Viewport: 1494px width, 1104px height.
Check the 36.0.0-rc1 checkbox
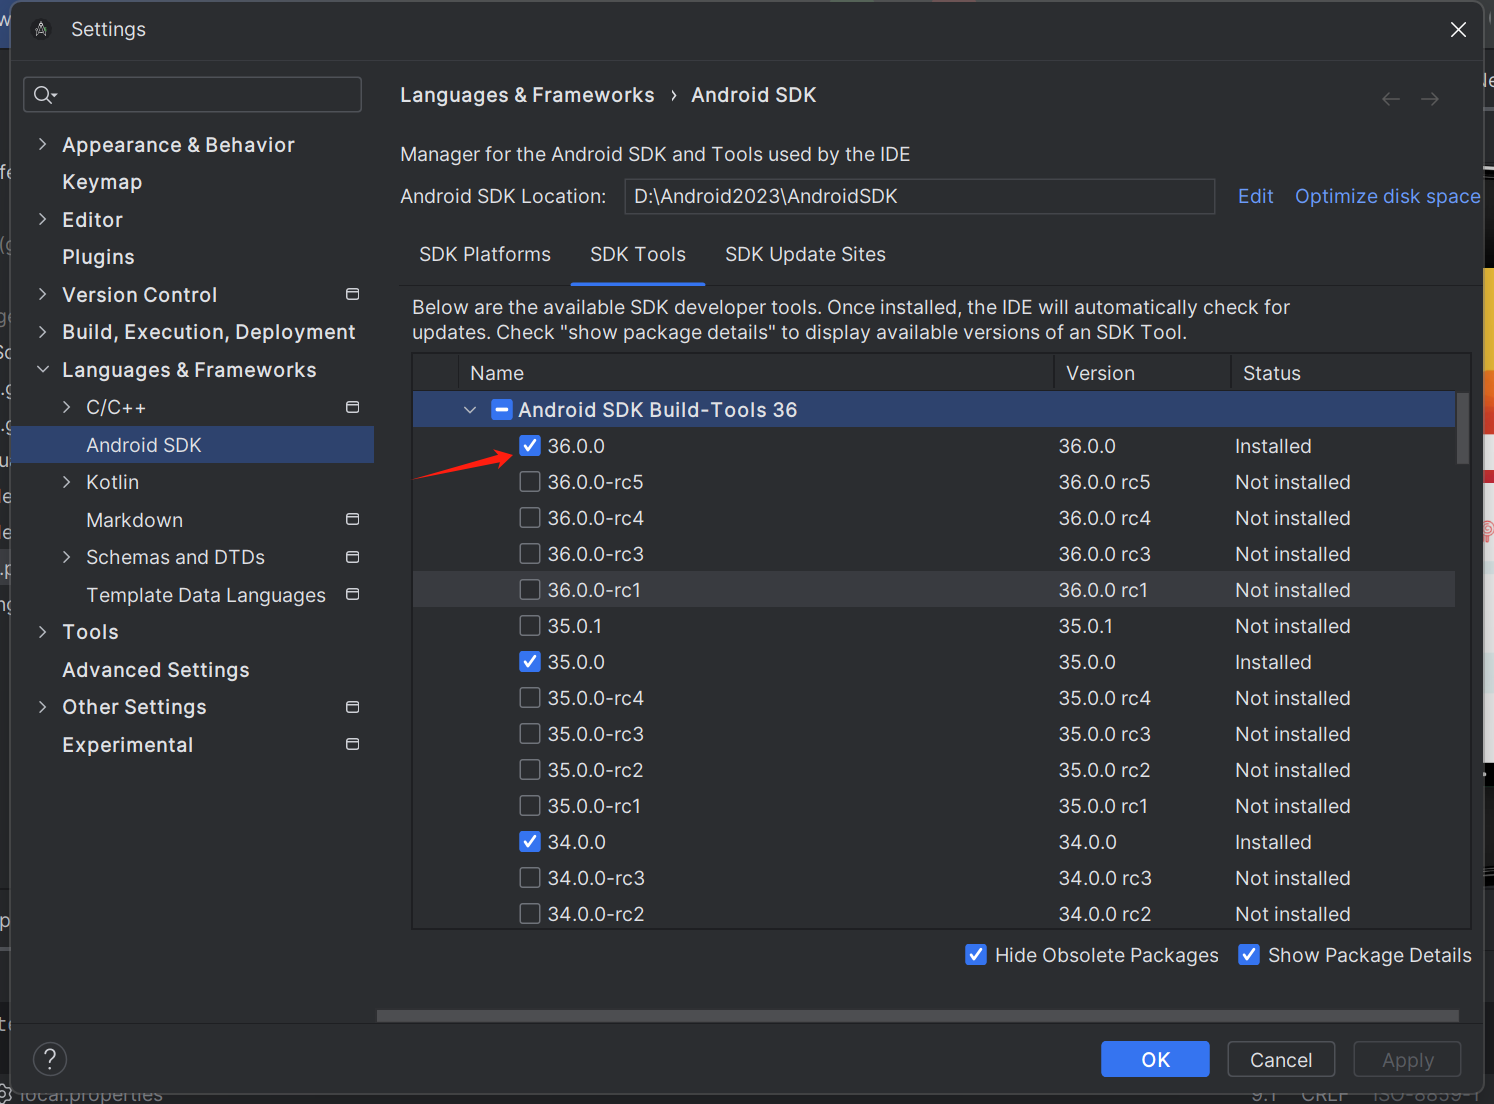click(530, 590)
